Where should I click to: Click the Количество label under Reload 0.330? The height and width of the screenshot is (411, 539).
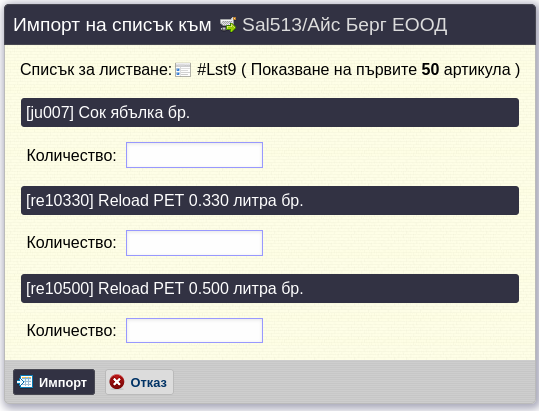(x=72, y=243)
